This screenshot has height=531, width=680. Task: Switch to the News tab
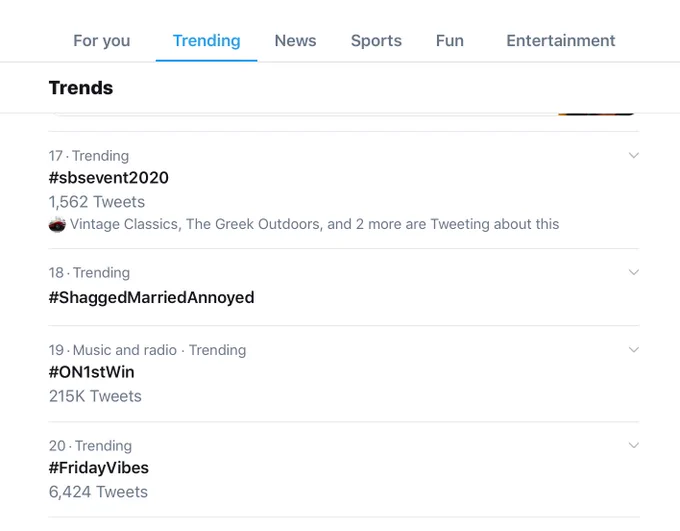coord(295,41)
